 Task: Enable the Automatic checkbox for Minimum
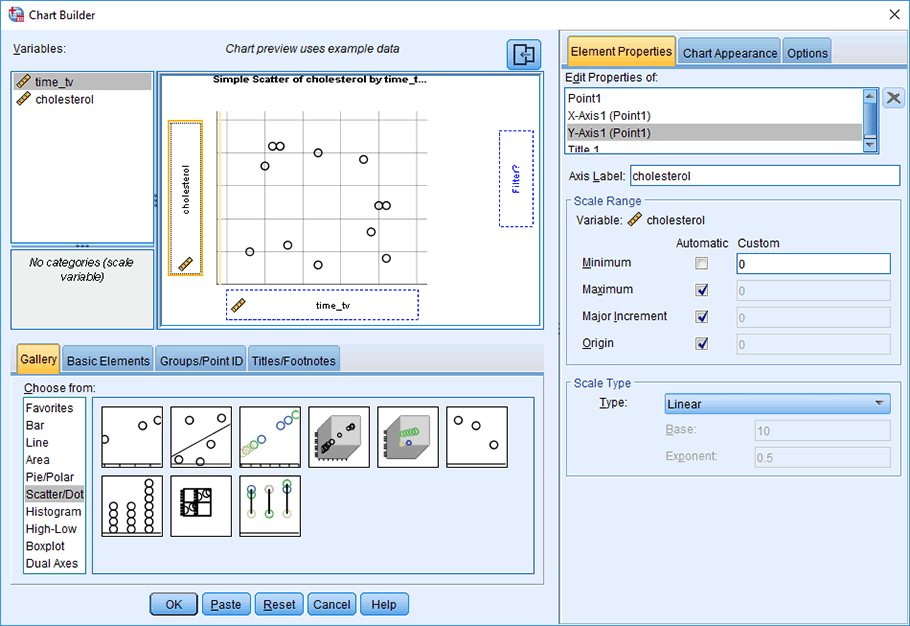click(x=701, y=263)
